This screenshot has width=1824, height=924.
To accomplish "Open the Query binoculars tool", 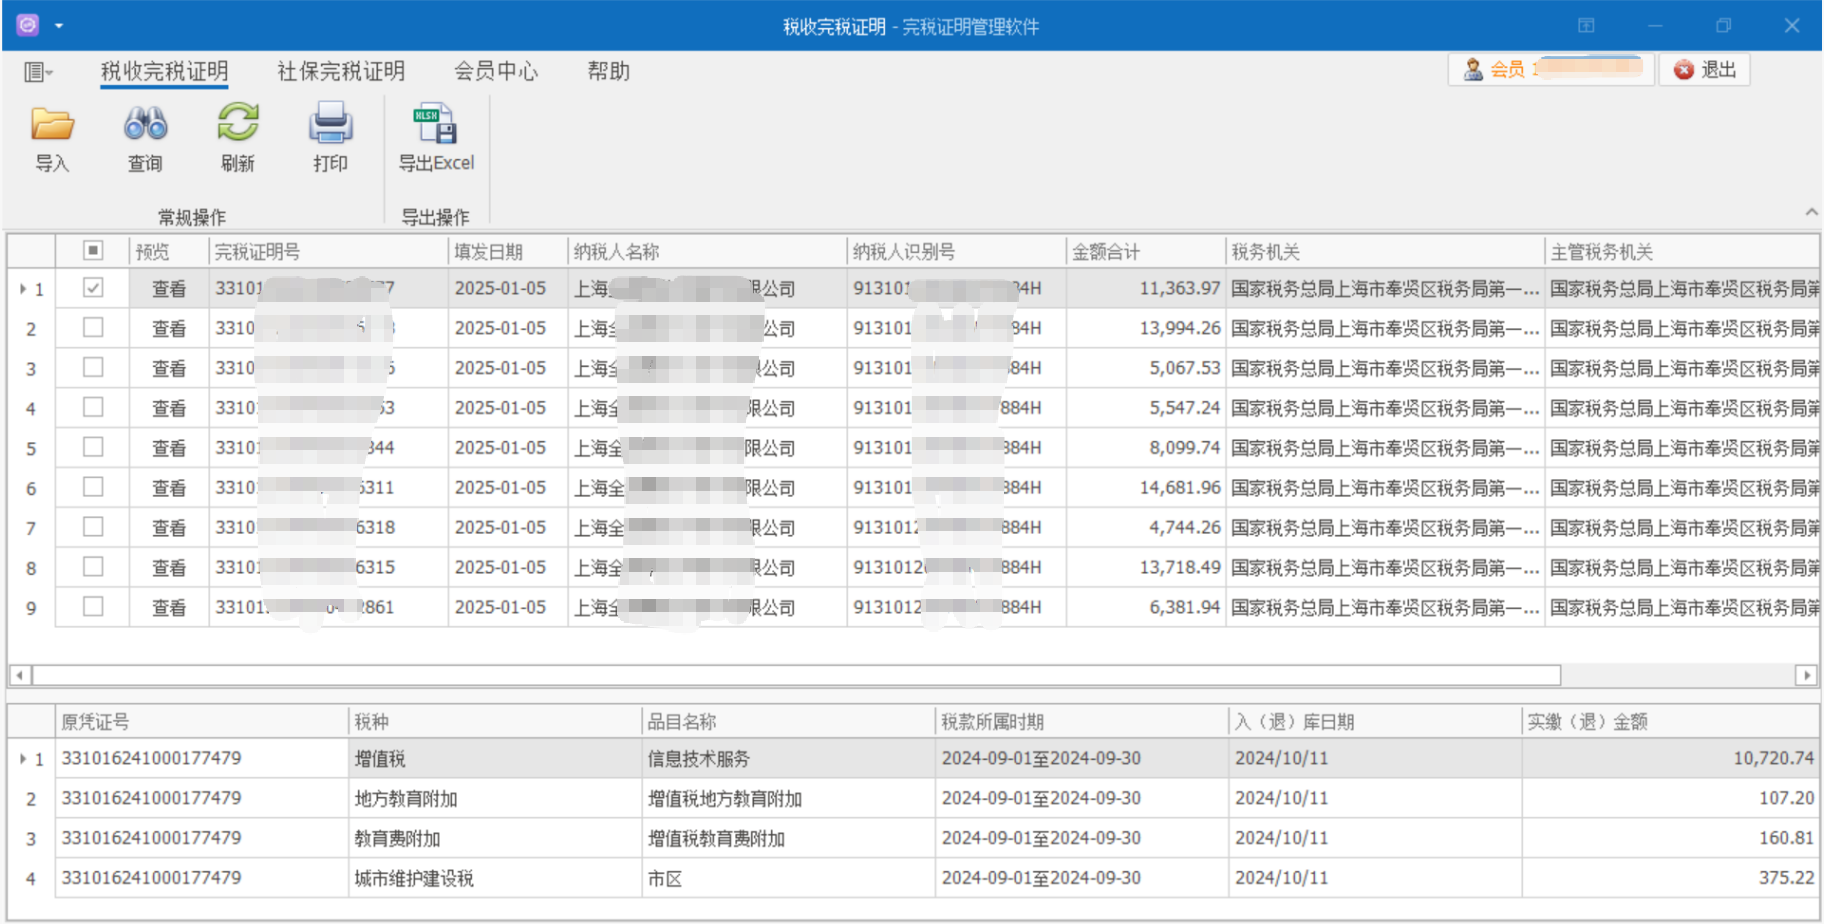I will (145, 125).
